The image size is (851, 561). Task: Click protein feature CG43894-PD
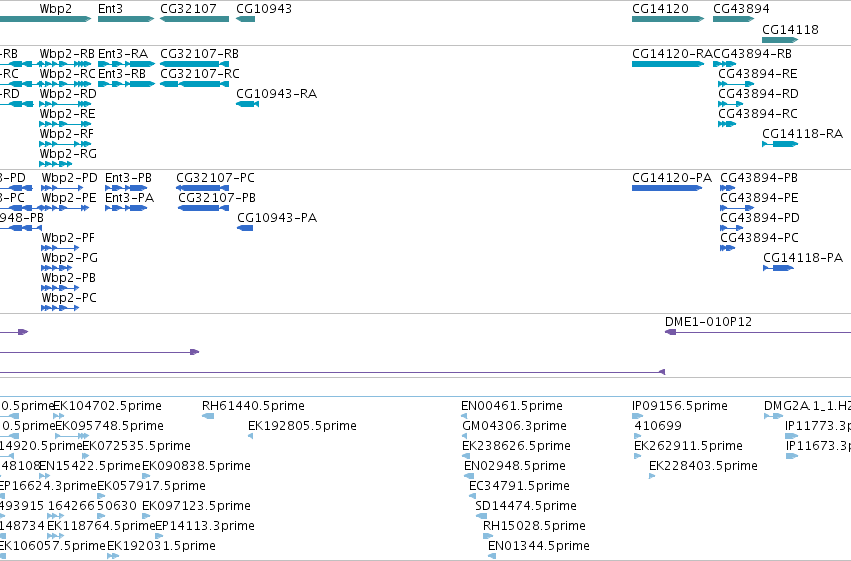(732, 228)
